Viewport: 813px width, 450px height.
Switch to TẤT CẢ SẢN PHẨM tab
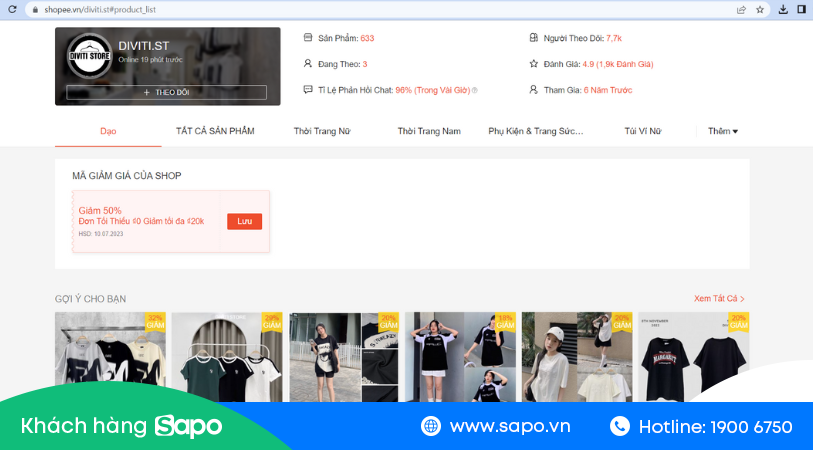[215, 131]
